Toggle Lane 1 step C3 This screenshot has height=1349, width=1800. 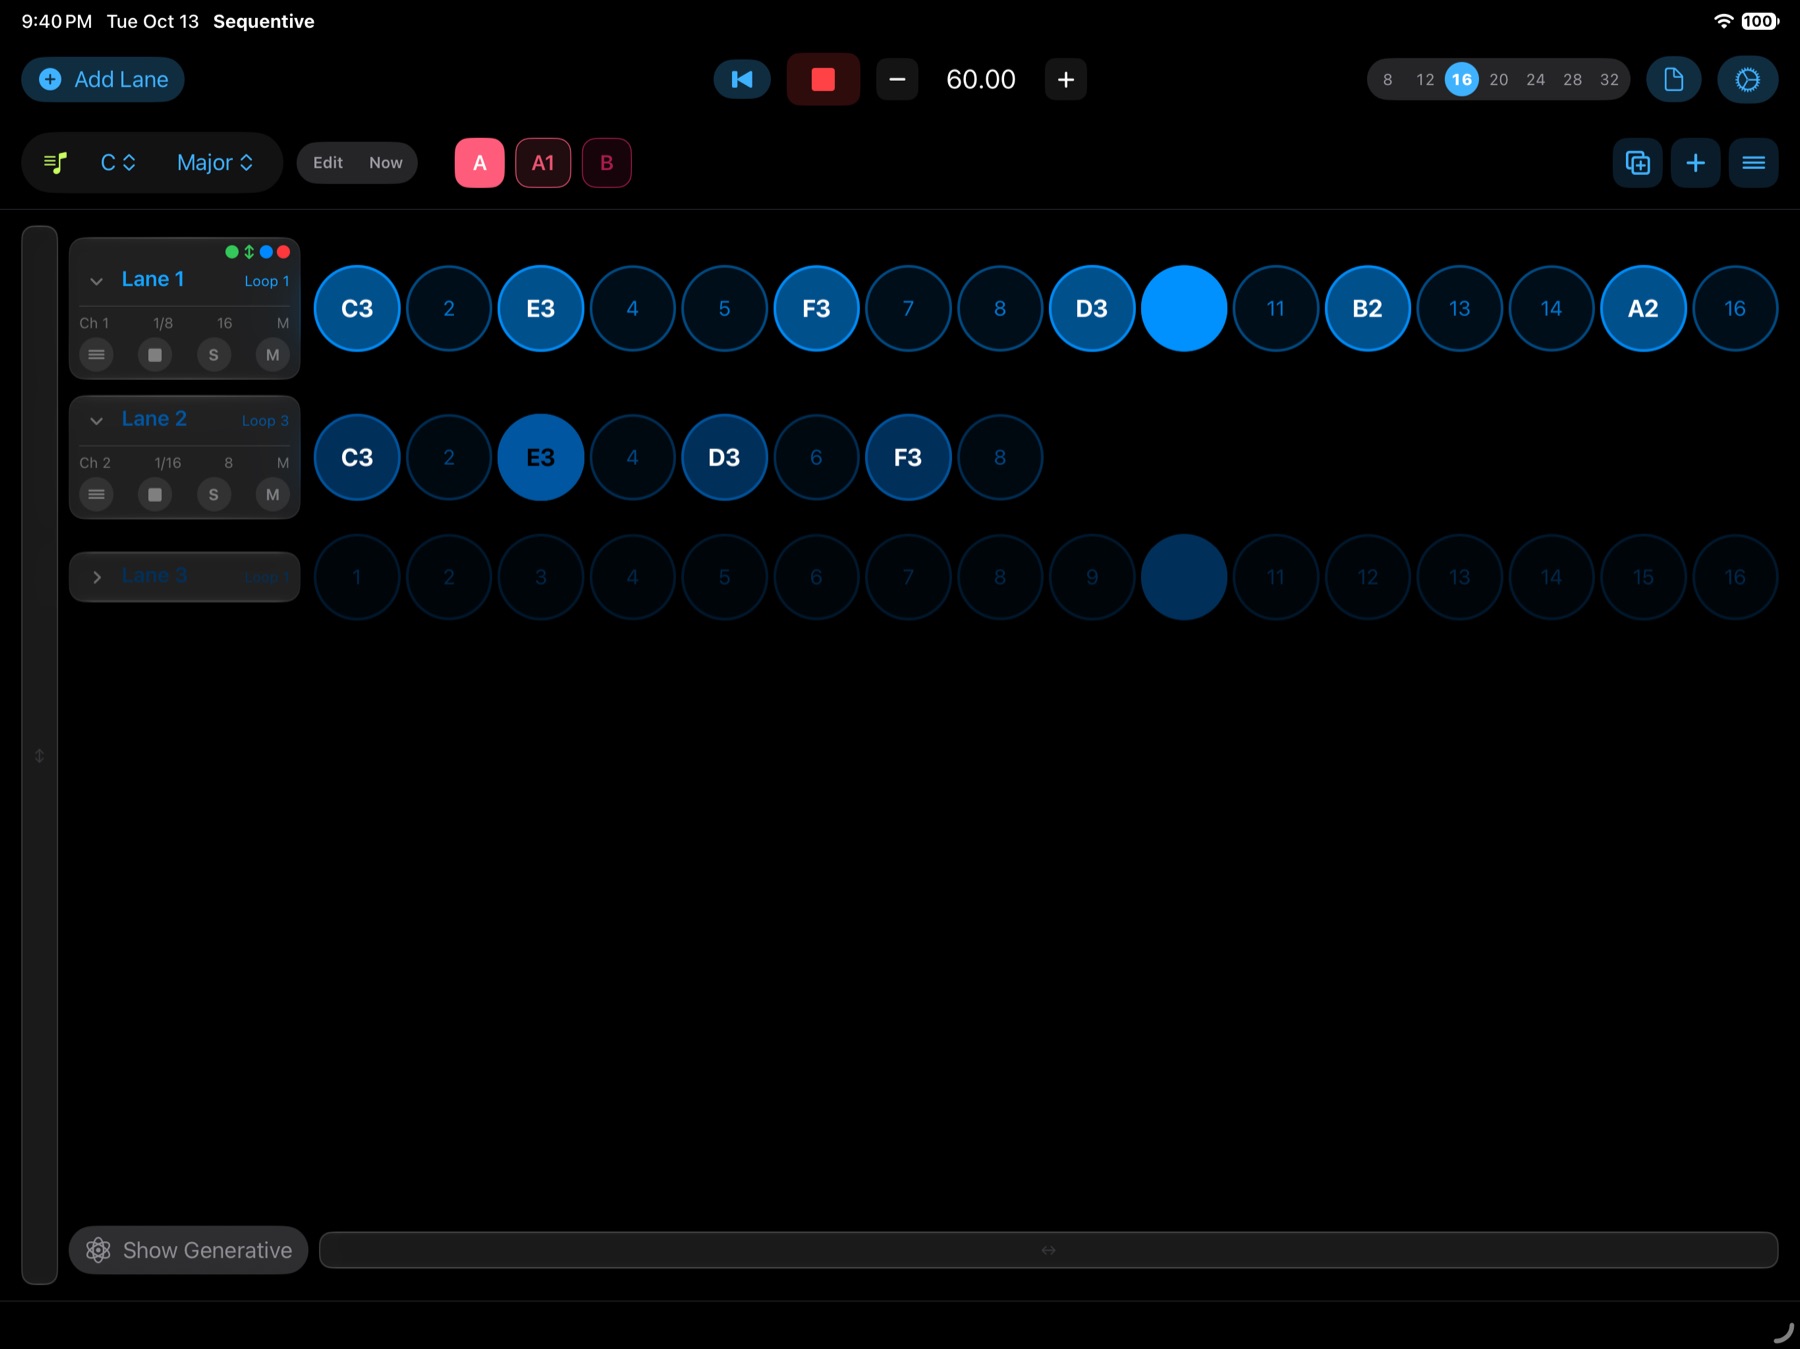(x=357, y=308)
